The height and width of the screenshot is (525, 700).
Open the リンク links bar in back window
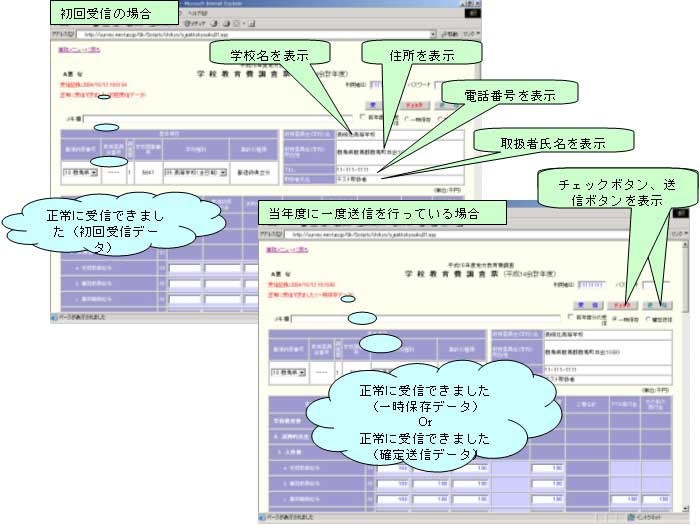coord(471,34)
